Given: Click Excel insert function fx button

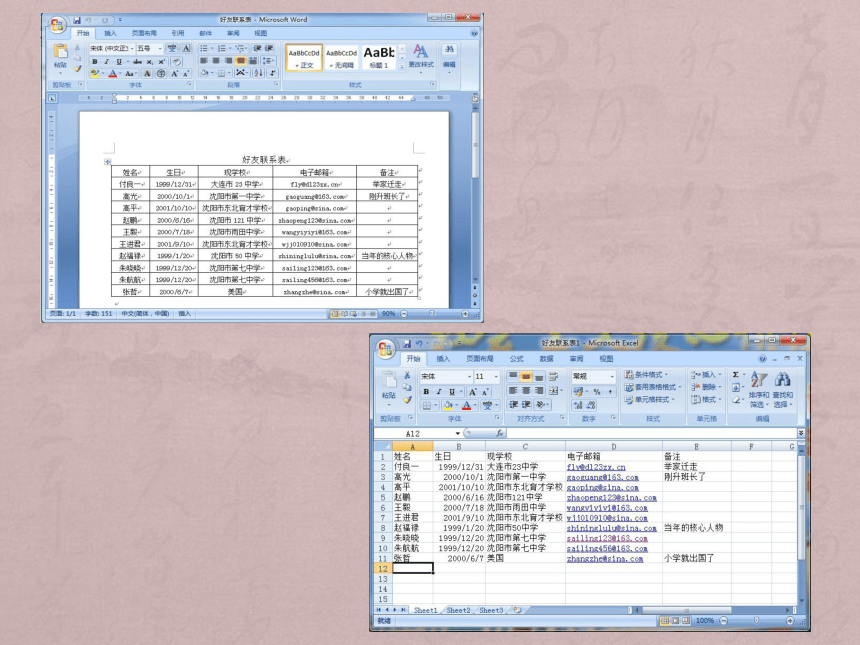Looking at the screenshot, I should point(499,433).
